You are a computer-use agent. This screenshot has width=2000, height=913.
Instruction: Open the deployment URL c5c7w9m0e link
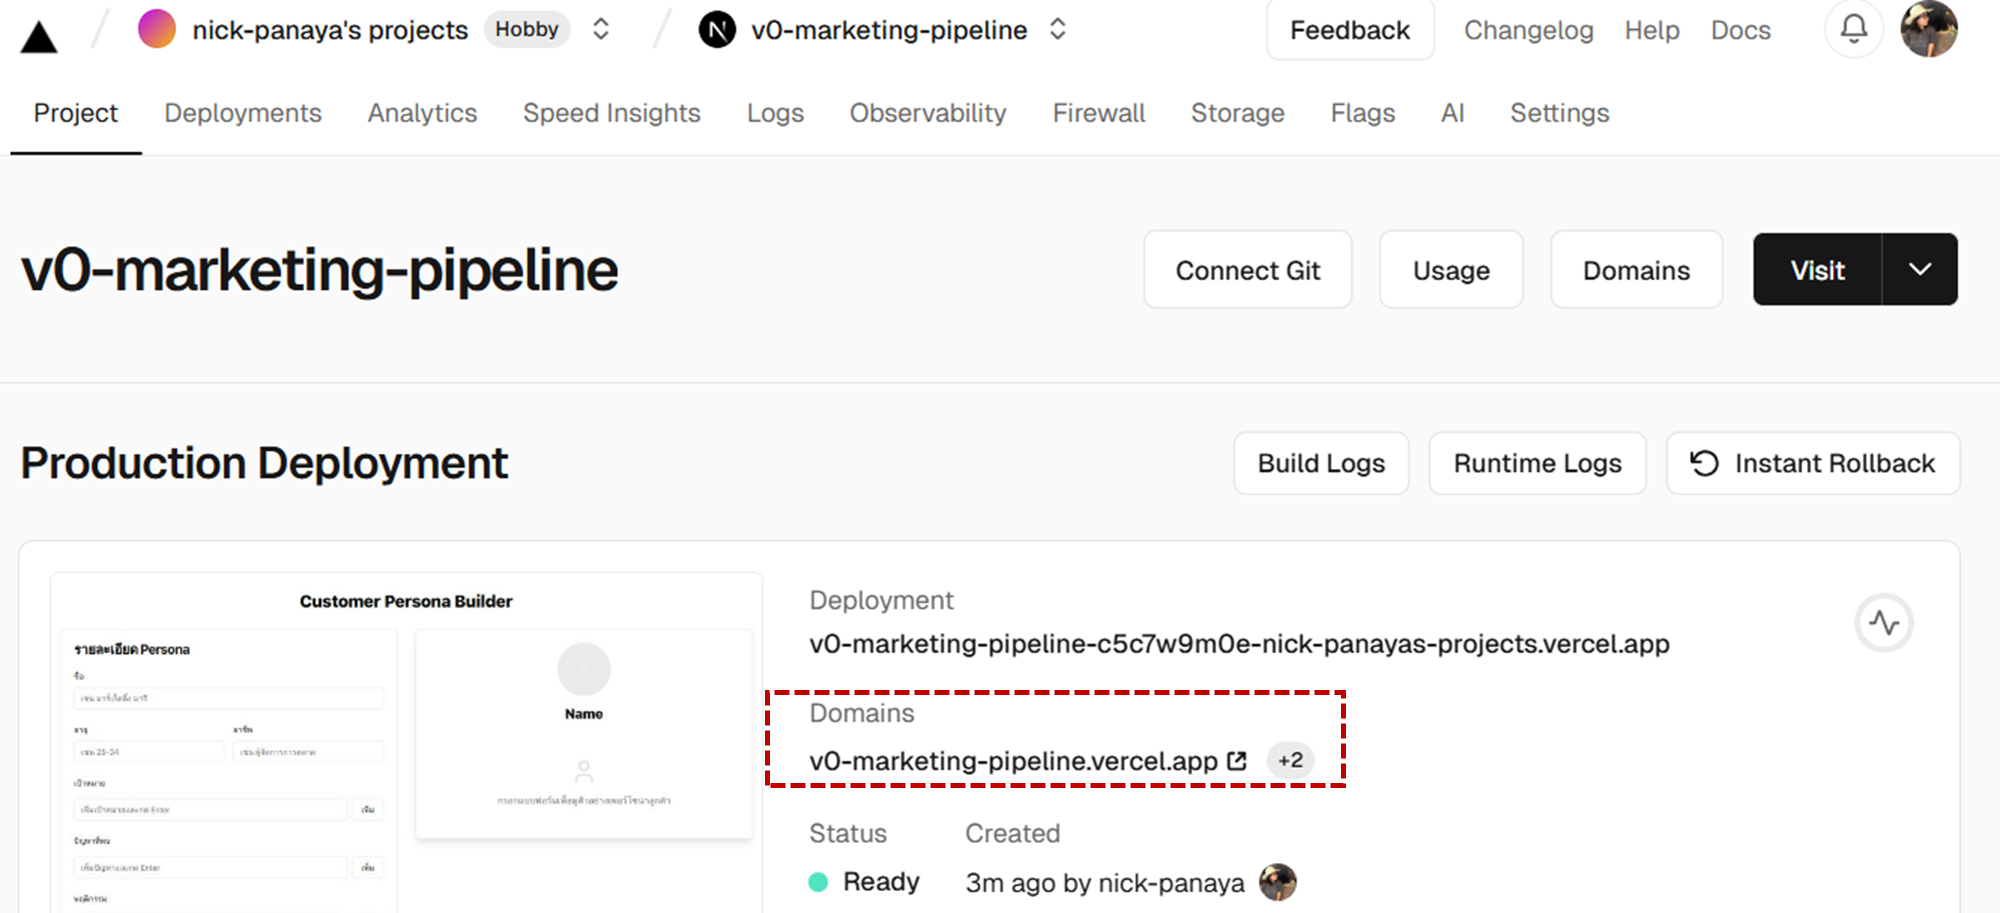(1239, 644)
